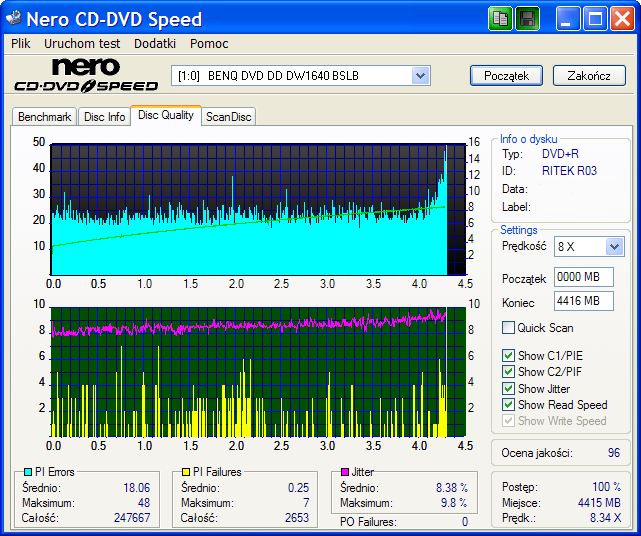Click the Początek start button

(507, 76)
